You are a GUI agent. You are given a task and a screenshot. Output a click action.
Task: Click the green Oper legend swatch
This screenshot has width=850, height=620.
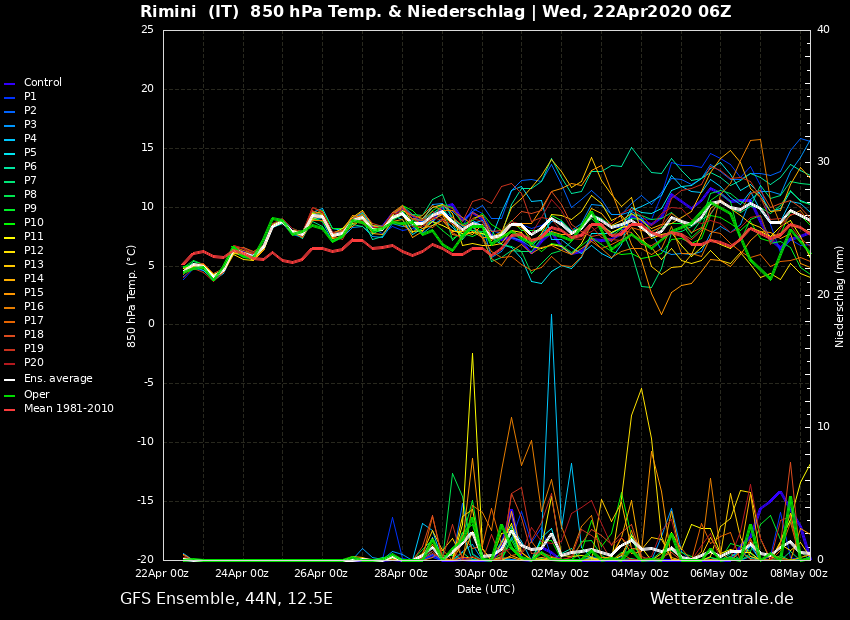point(10,395)
